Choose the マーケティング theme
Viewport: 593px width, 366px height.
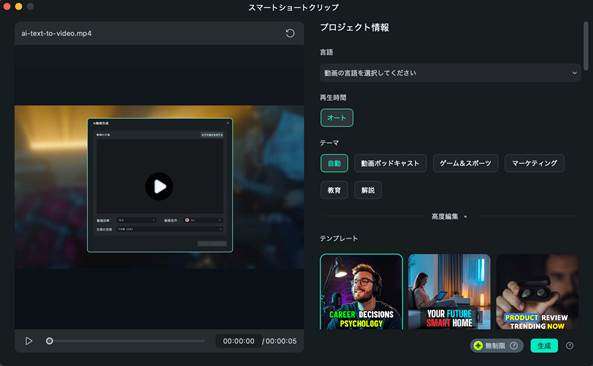point(534,163)
